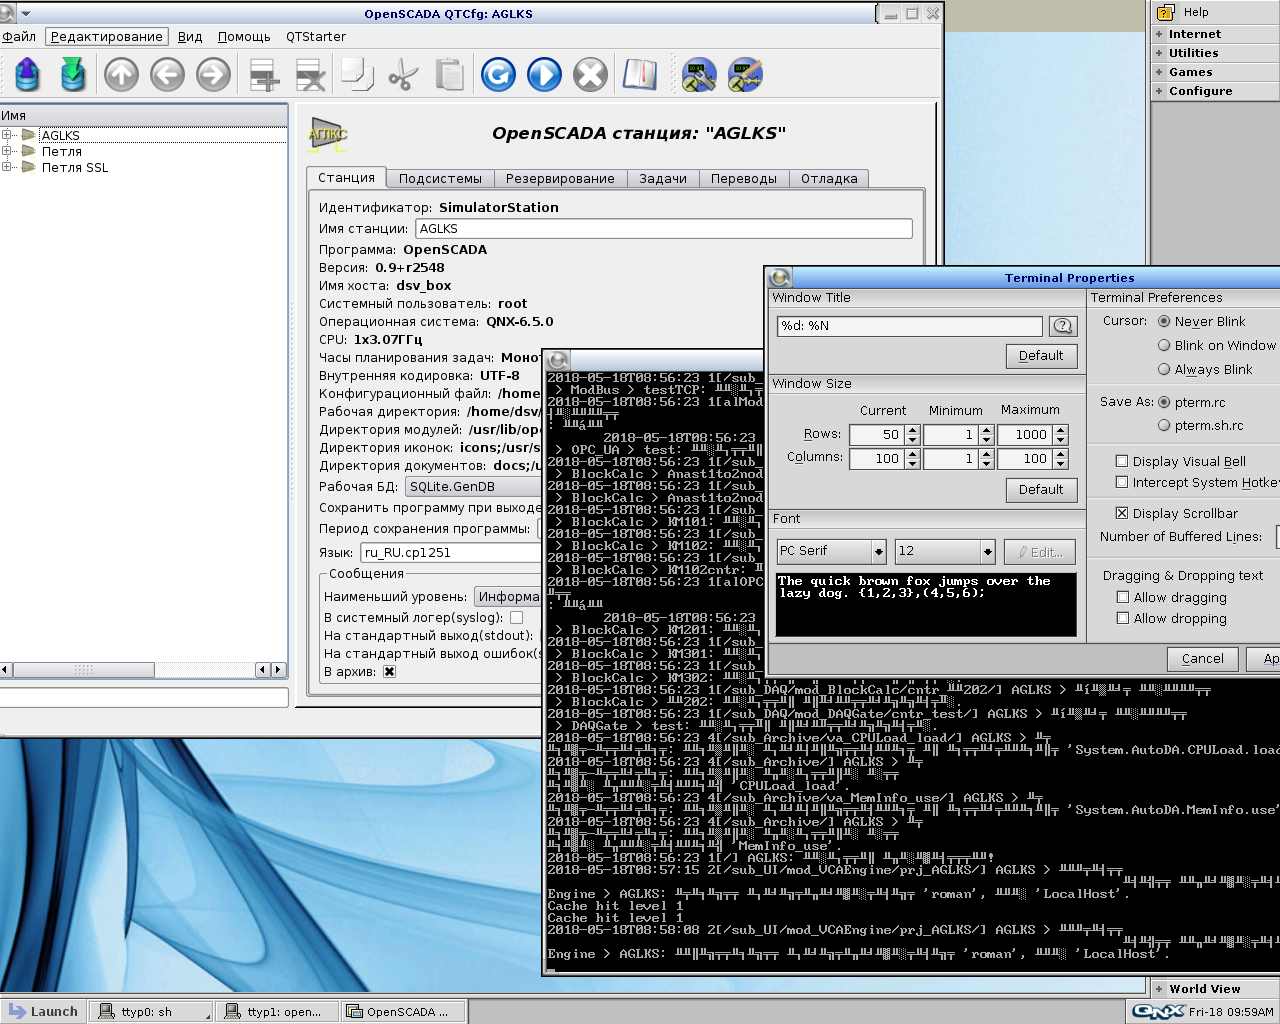
Task: Check the Allow dragging checkbox
Action: [x=1122, y=597]
